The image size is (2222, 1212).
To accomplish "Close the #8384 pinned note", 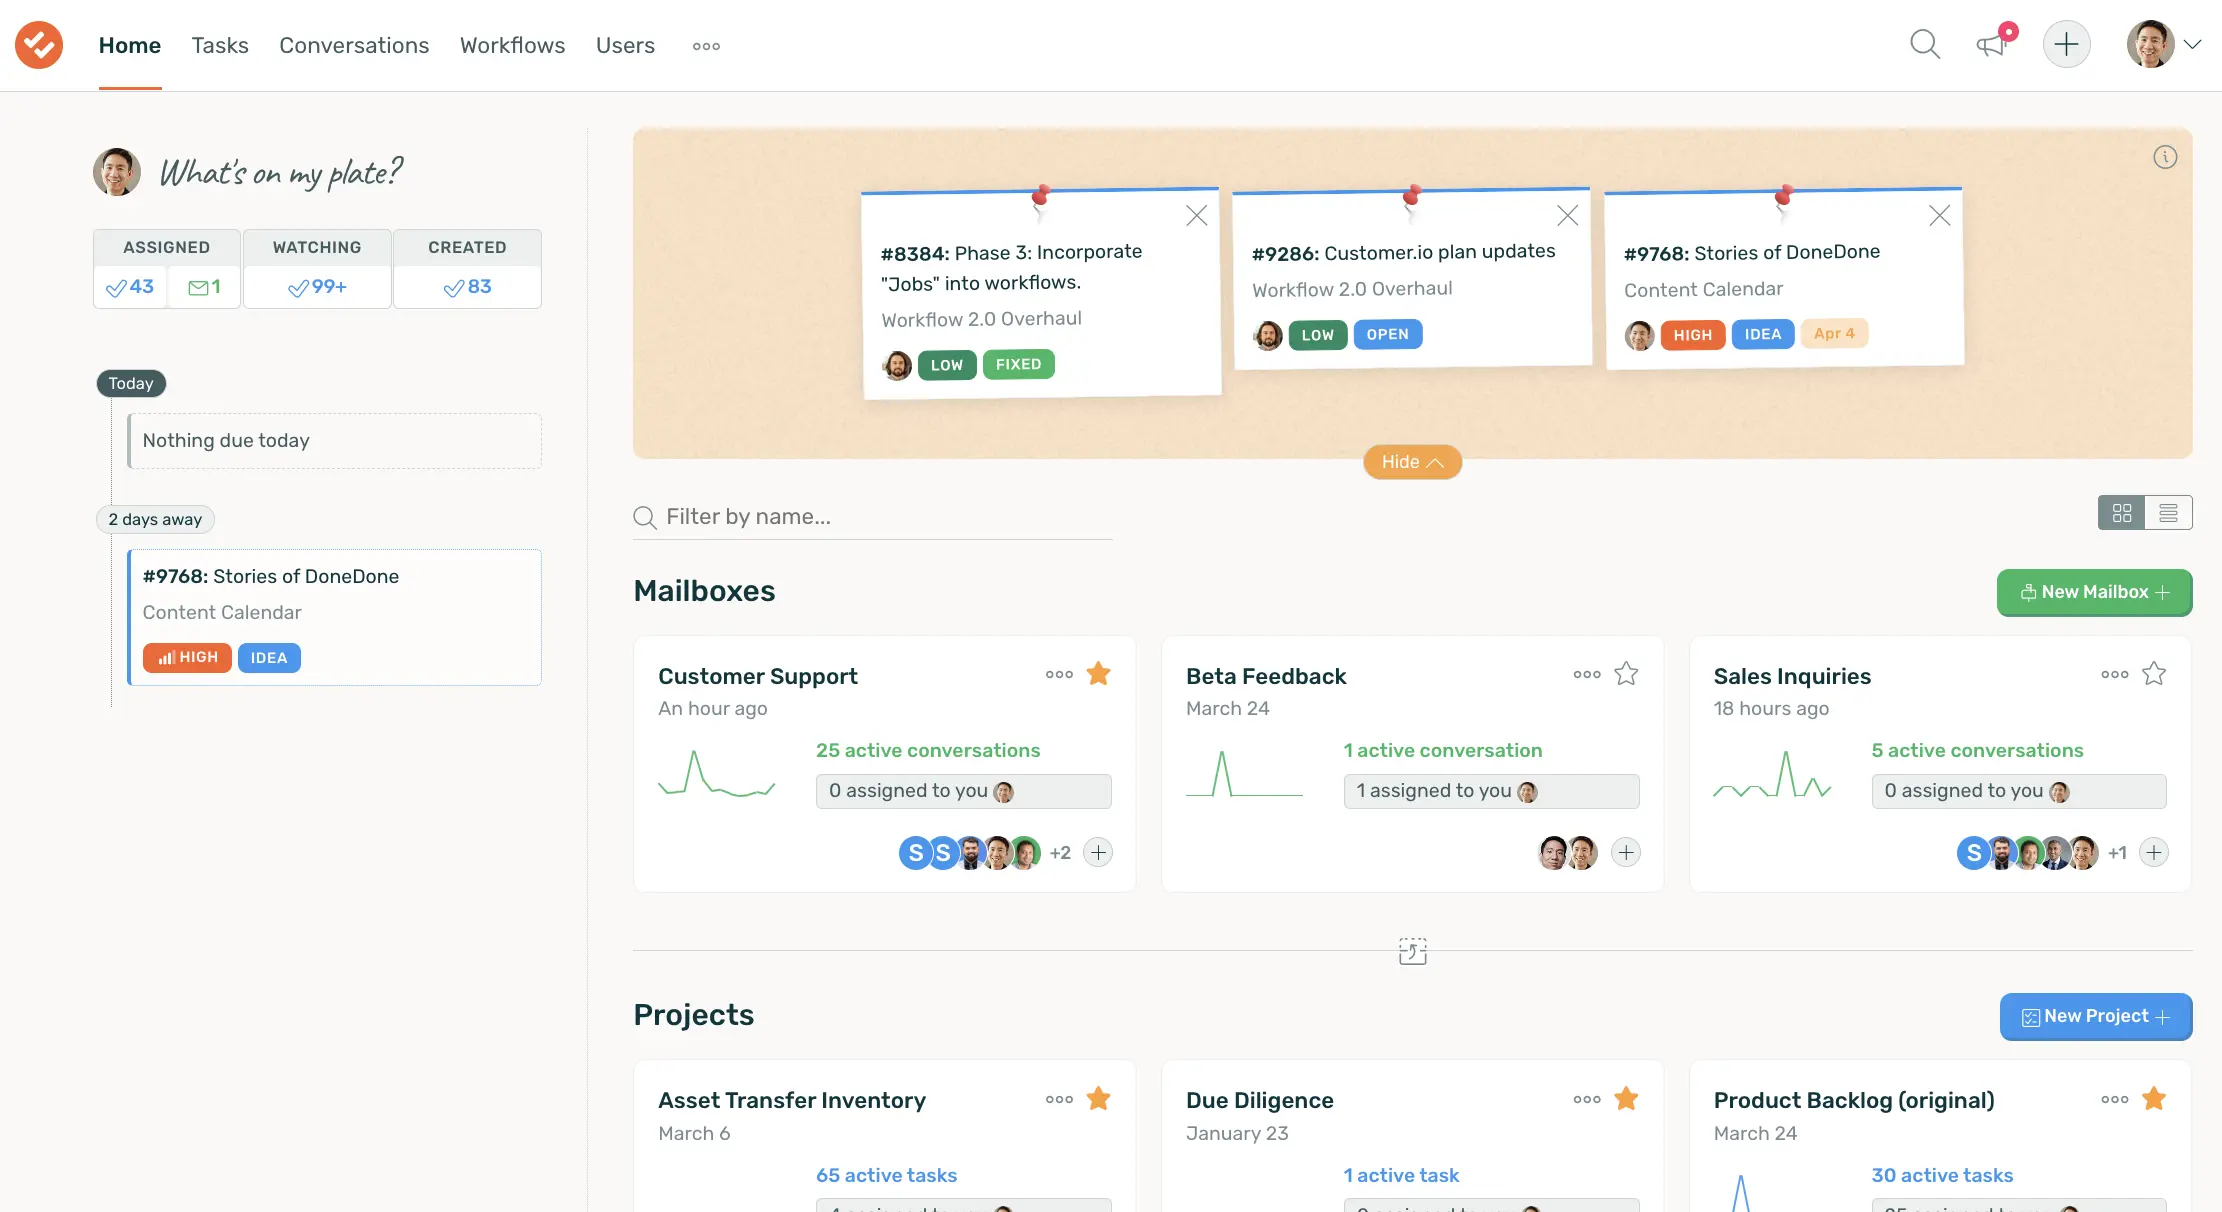I will (x=1196, y=216).
